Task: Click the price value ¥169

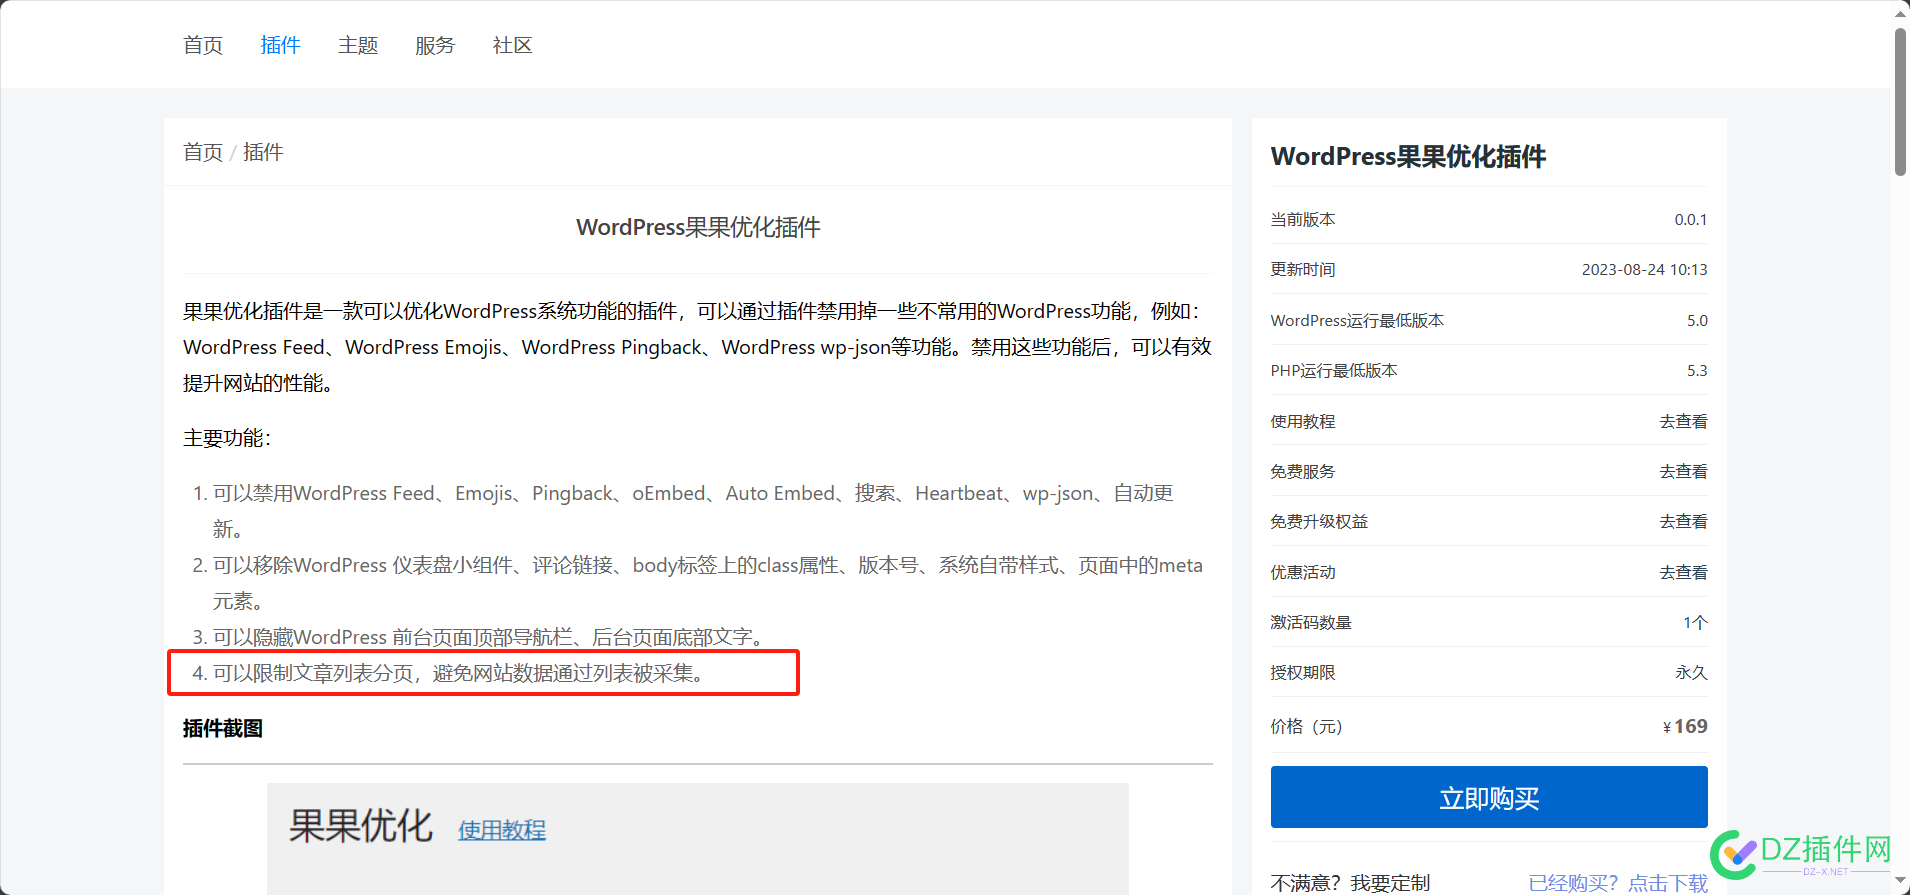Action: [x=1685, y=726]
